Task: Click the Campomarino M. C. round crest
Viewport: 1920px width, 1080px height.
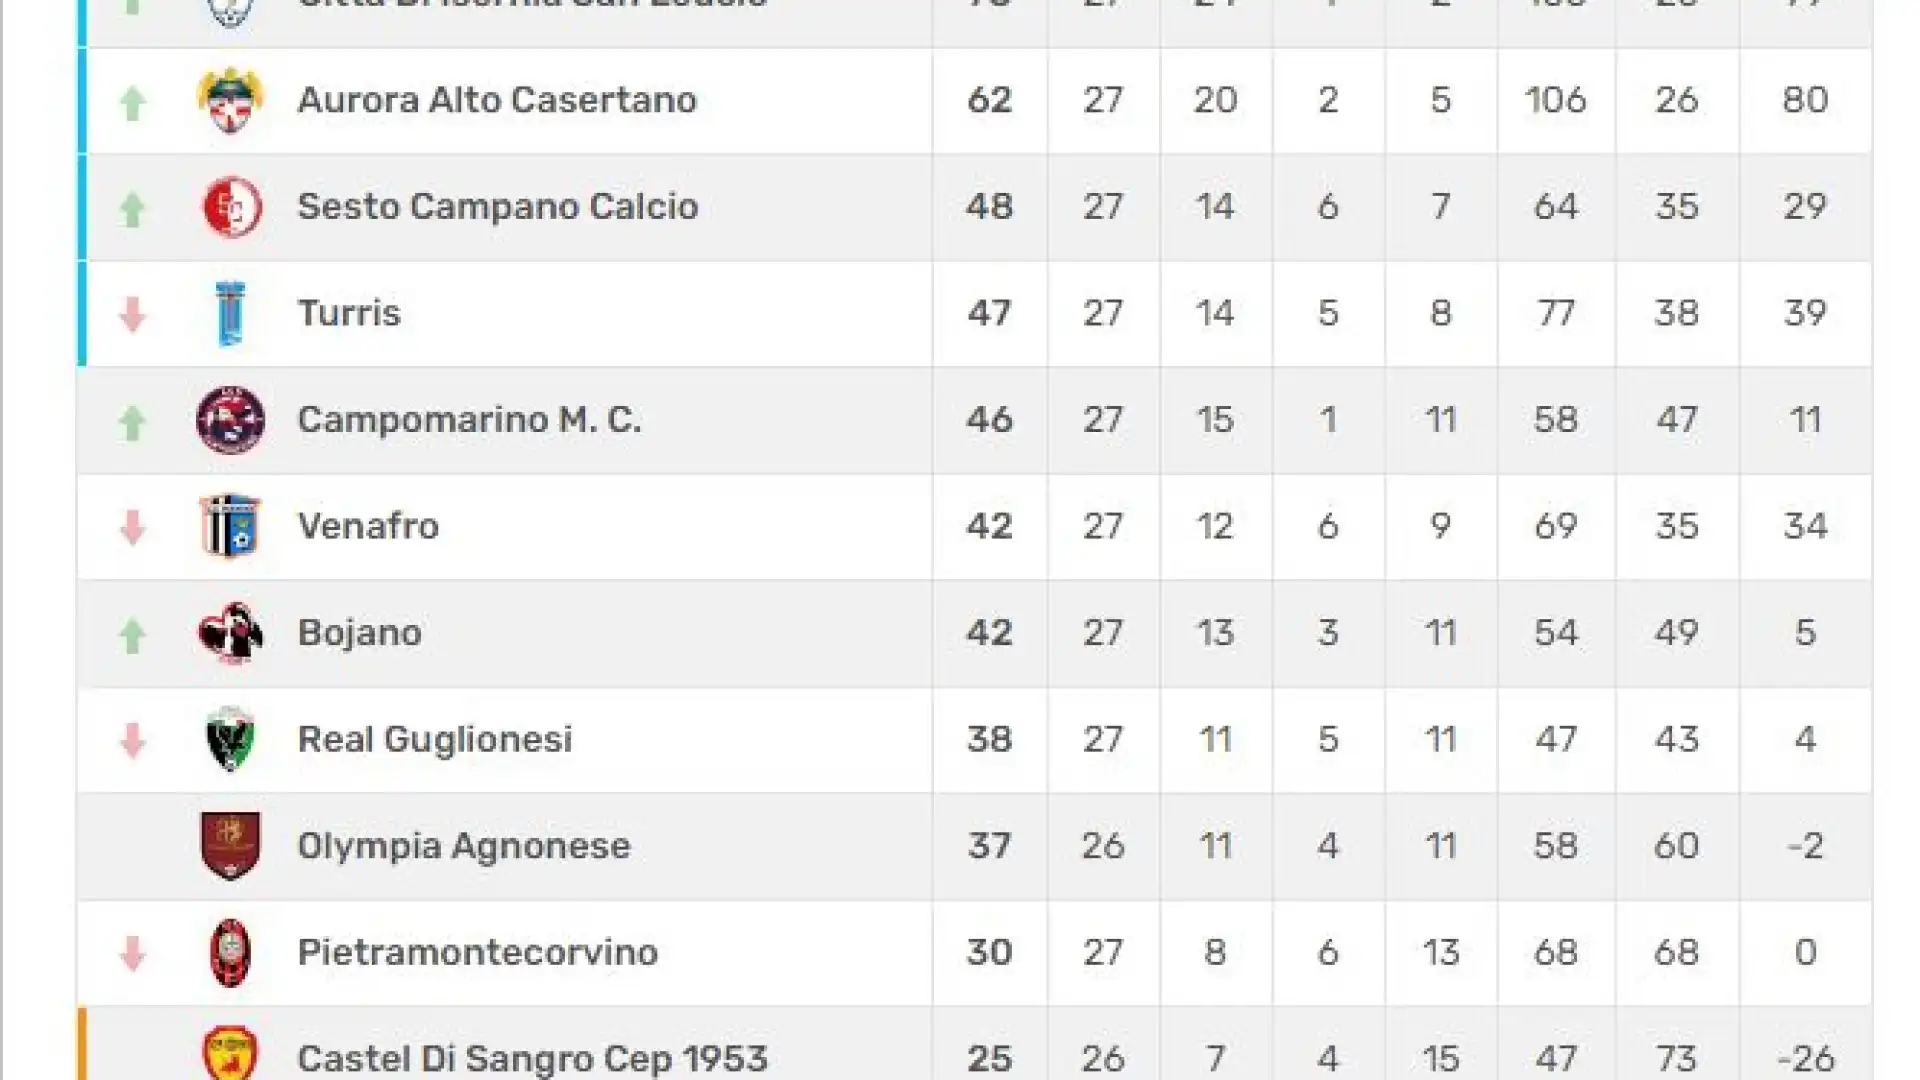Action: [x=231, y=420]
